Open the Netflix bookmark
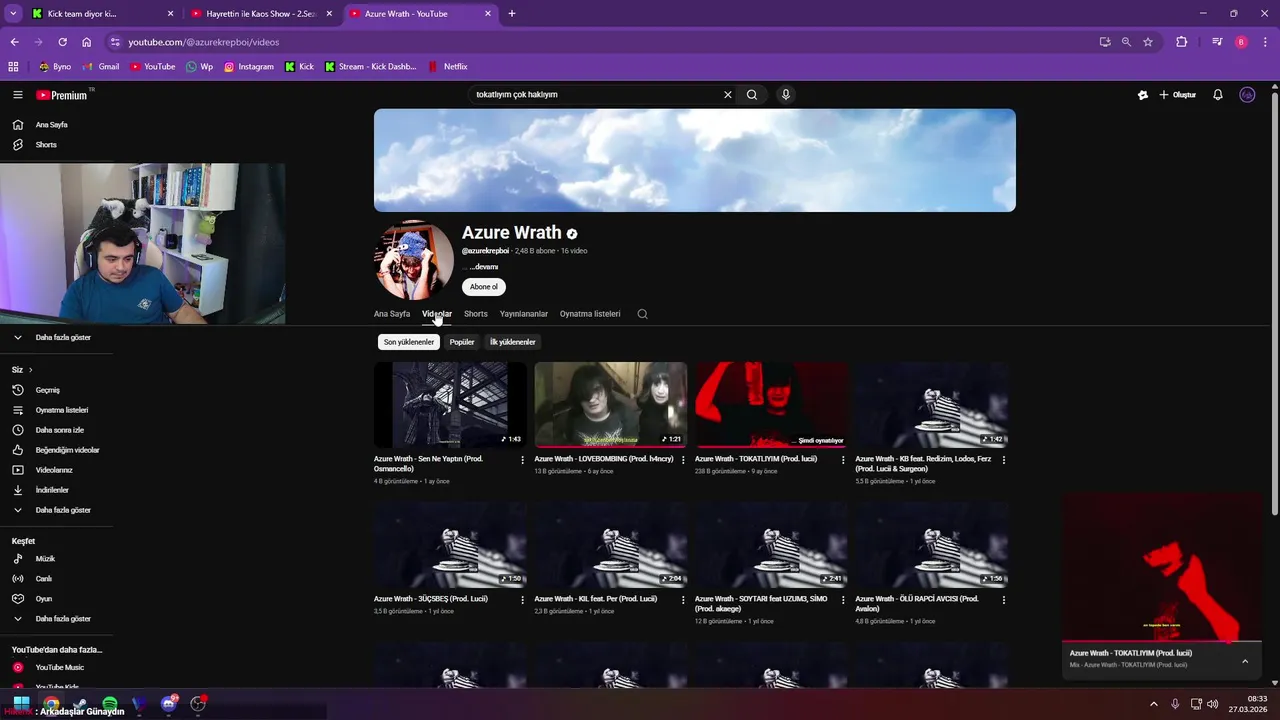This screenshot has height=720, width=1280. pos(448,67)
